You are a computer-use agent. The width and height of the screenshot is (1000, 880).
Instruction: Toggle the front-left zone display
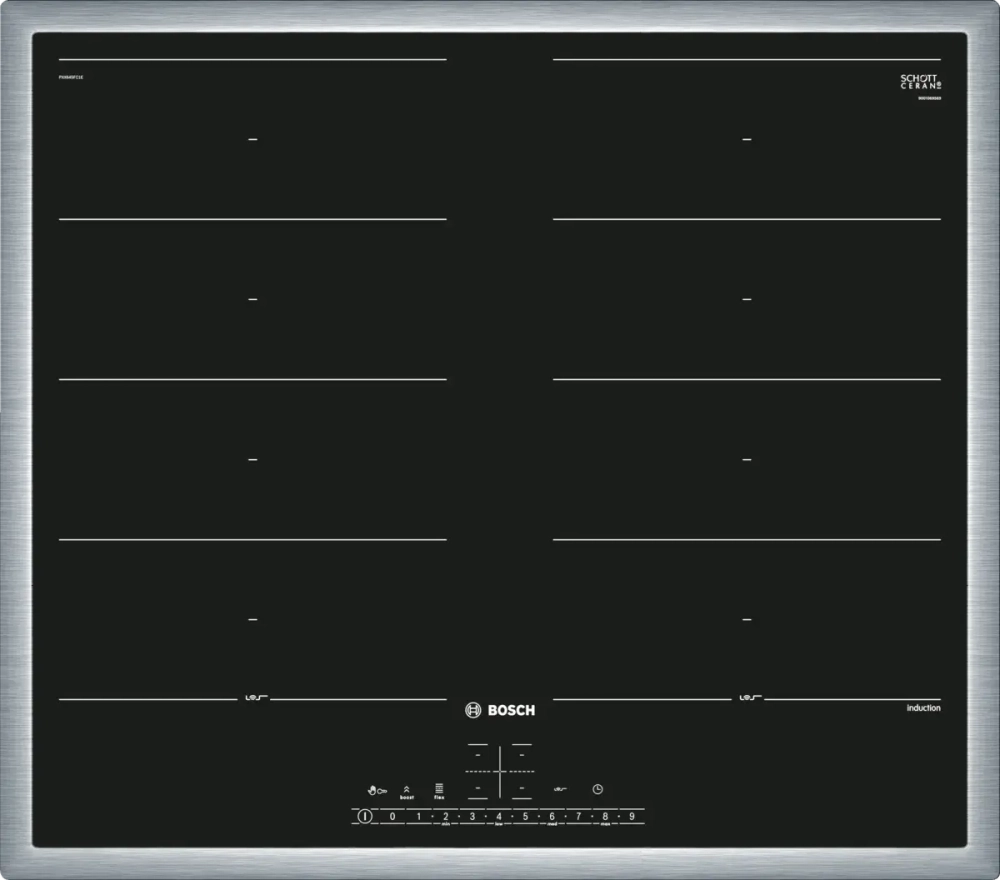pos(477,788)
